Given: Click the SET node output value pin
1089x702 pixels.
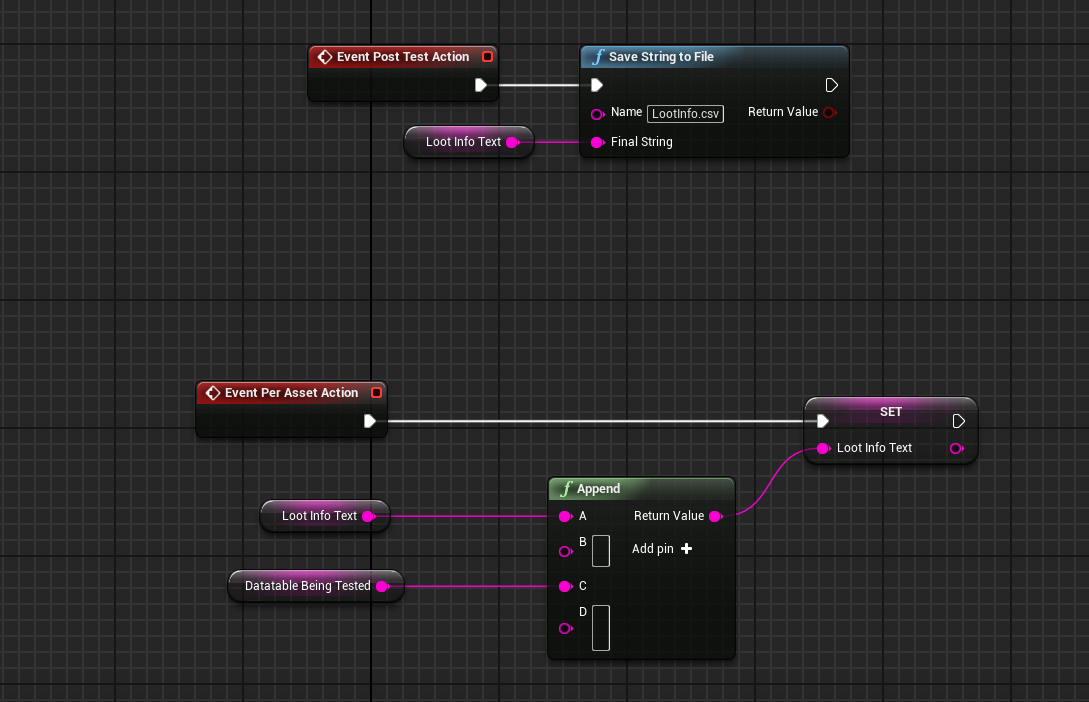Looking at the screenshot, I should 956,449.
